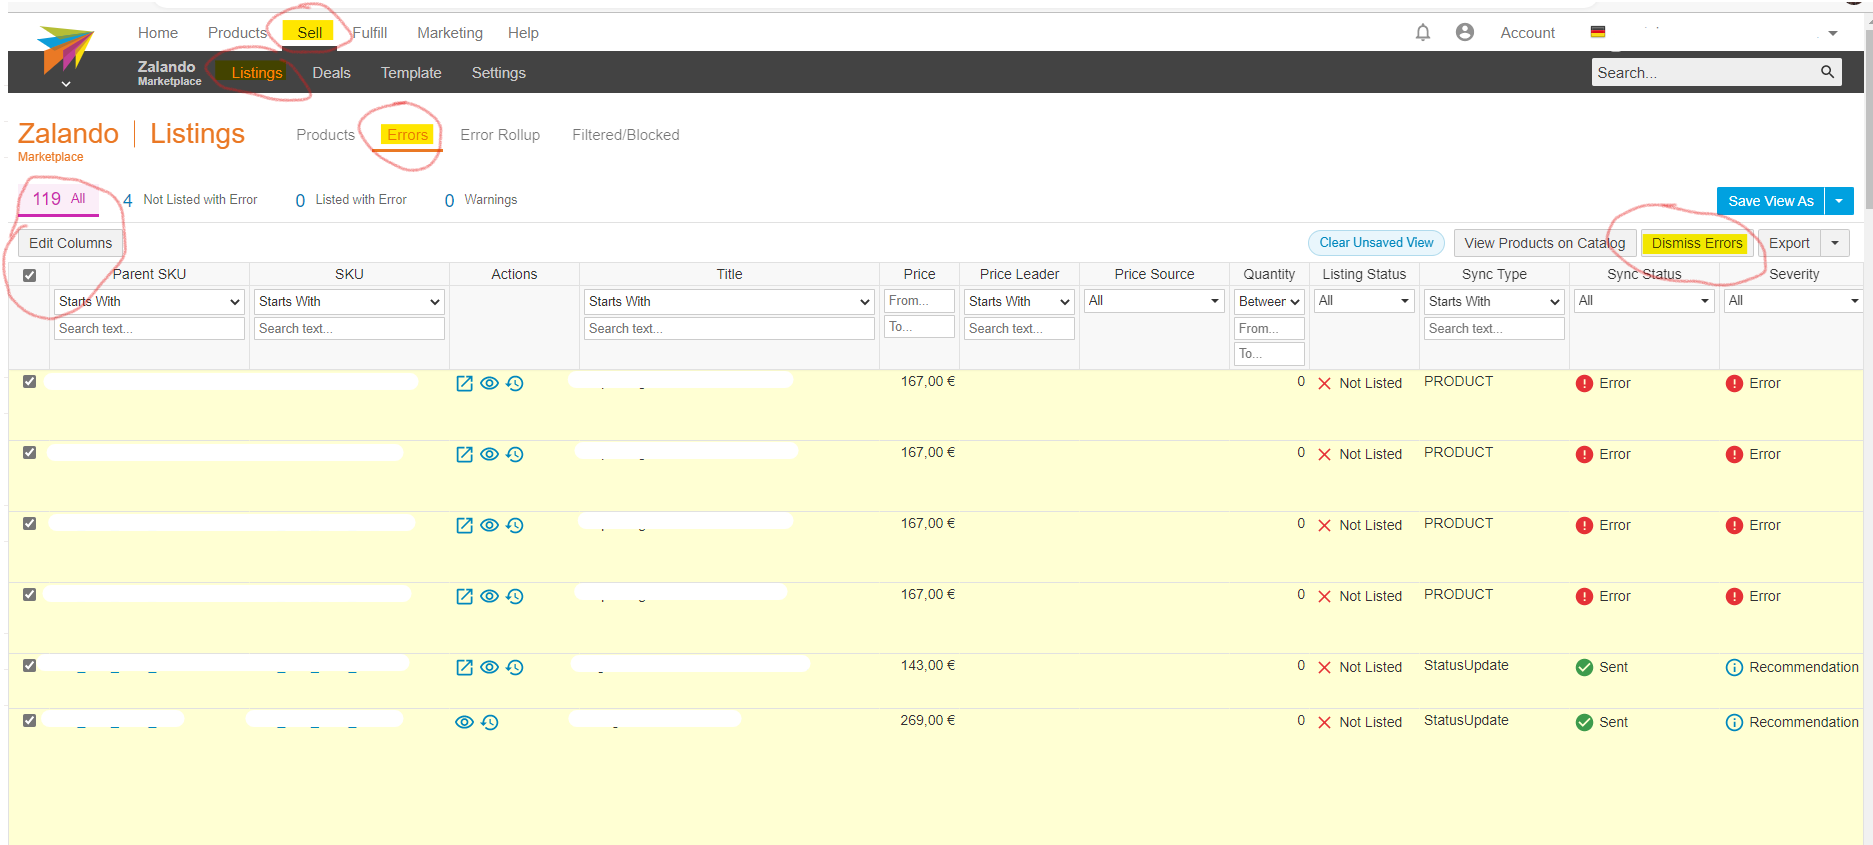Screen dimensions: 1873x845
Task: Open Price Source All dropdown
Action: click(x=1154, y=301)
